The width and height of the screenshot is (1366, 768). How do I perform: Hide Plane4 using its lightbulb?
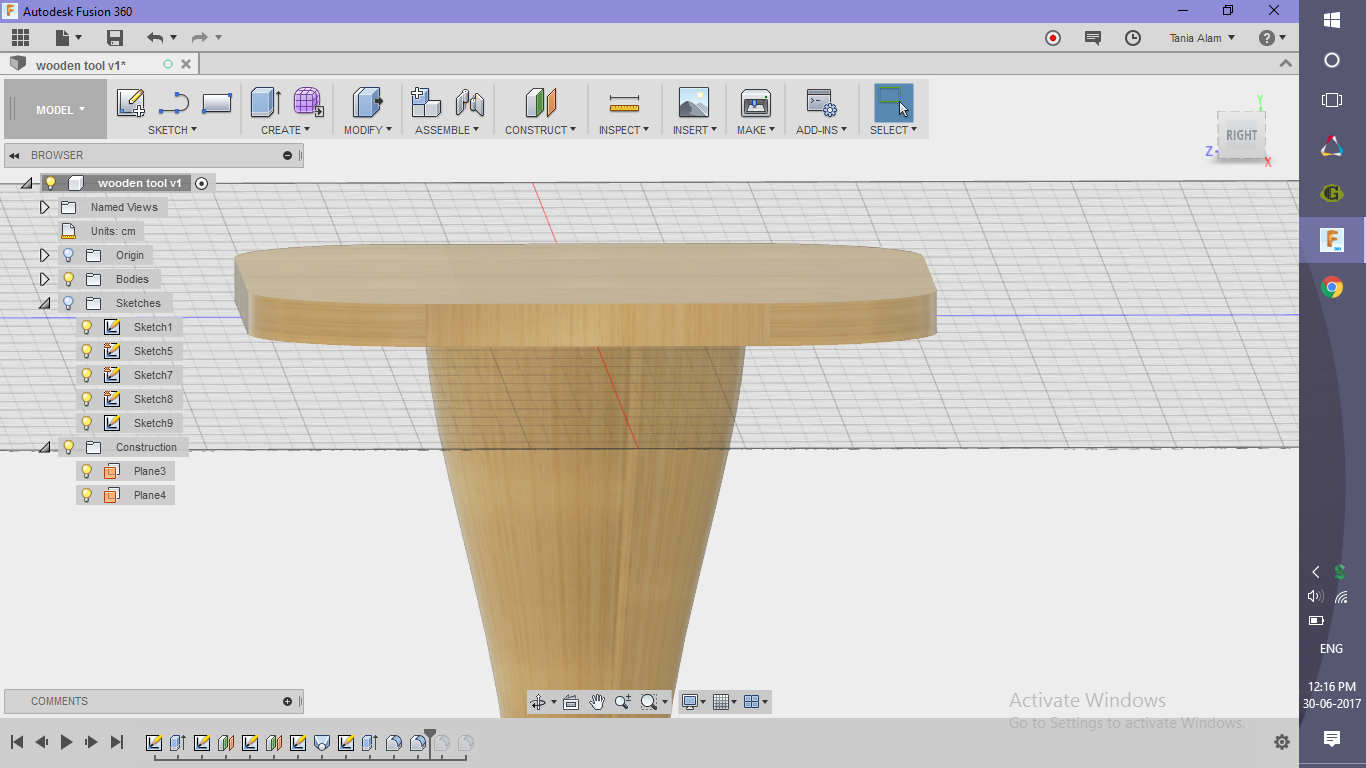pyautogui.click(x=87, y=495)
